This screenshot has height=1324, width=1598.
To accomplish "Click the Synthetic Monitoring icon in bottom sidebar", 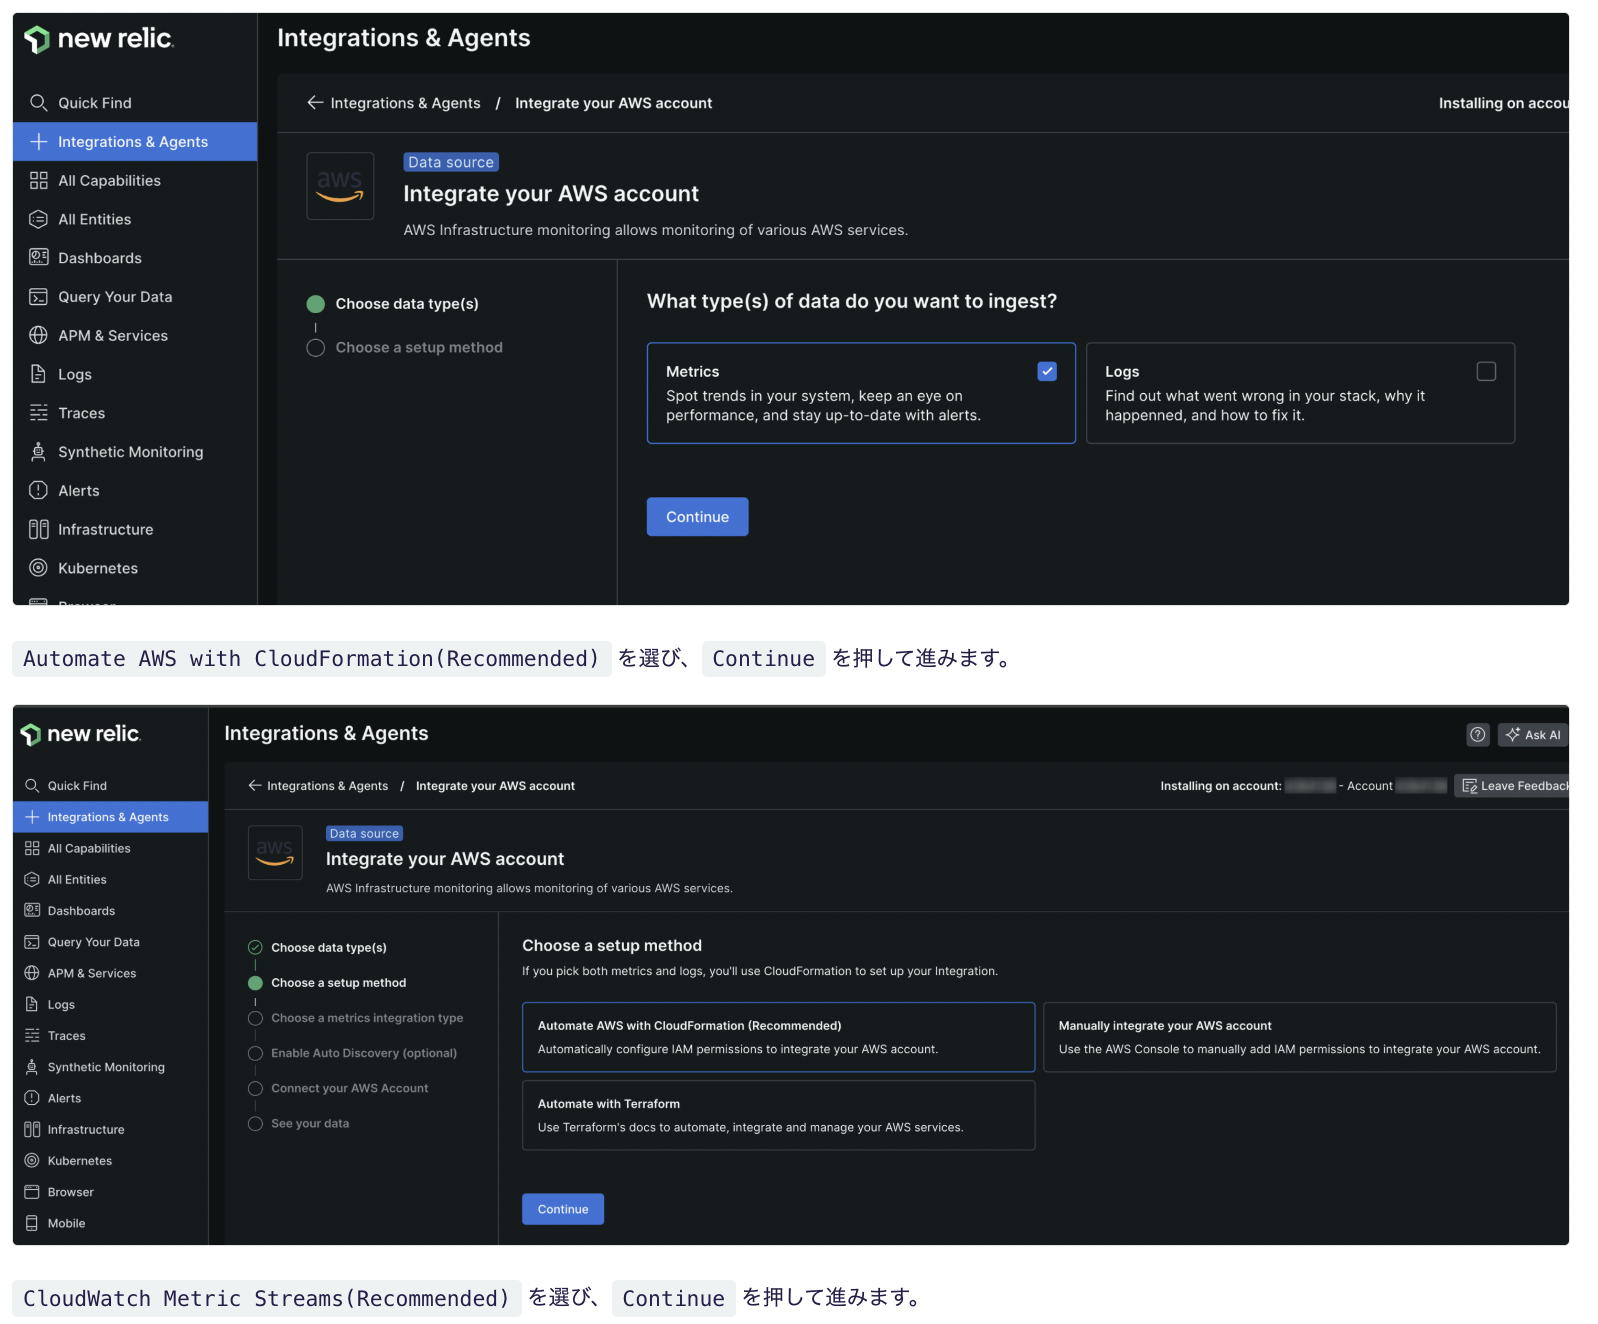I will (32, 1067).
